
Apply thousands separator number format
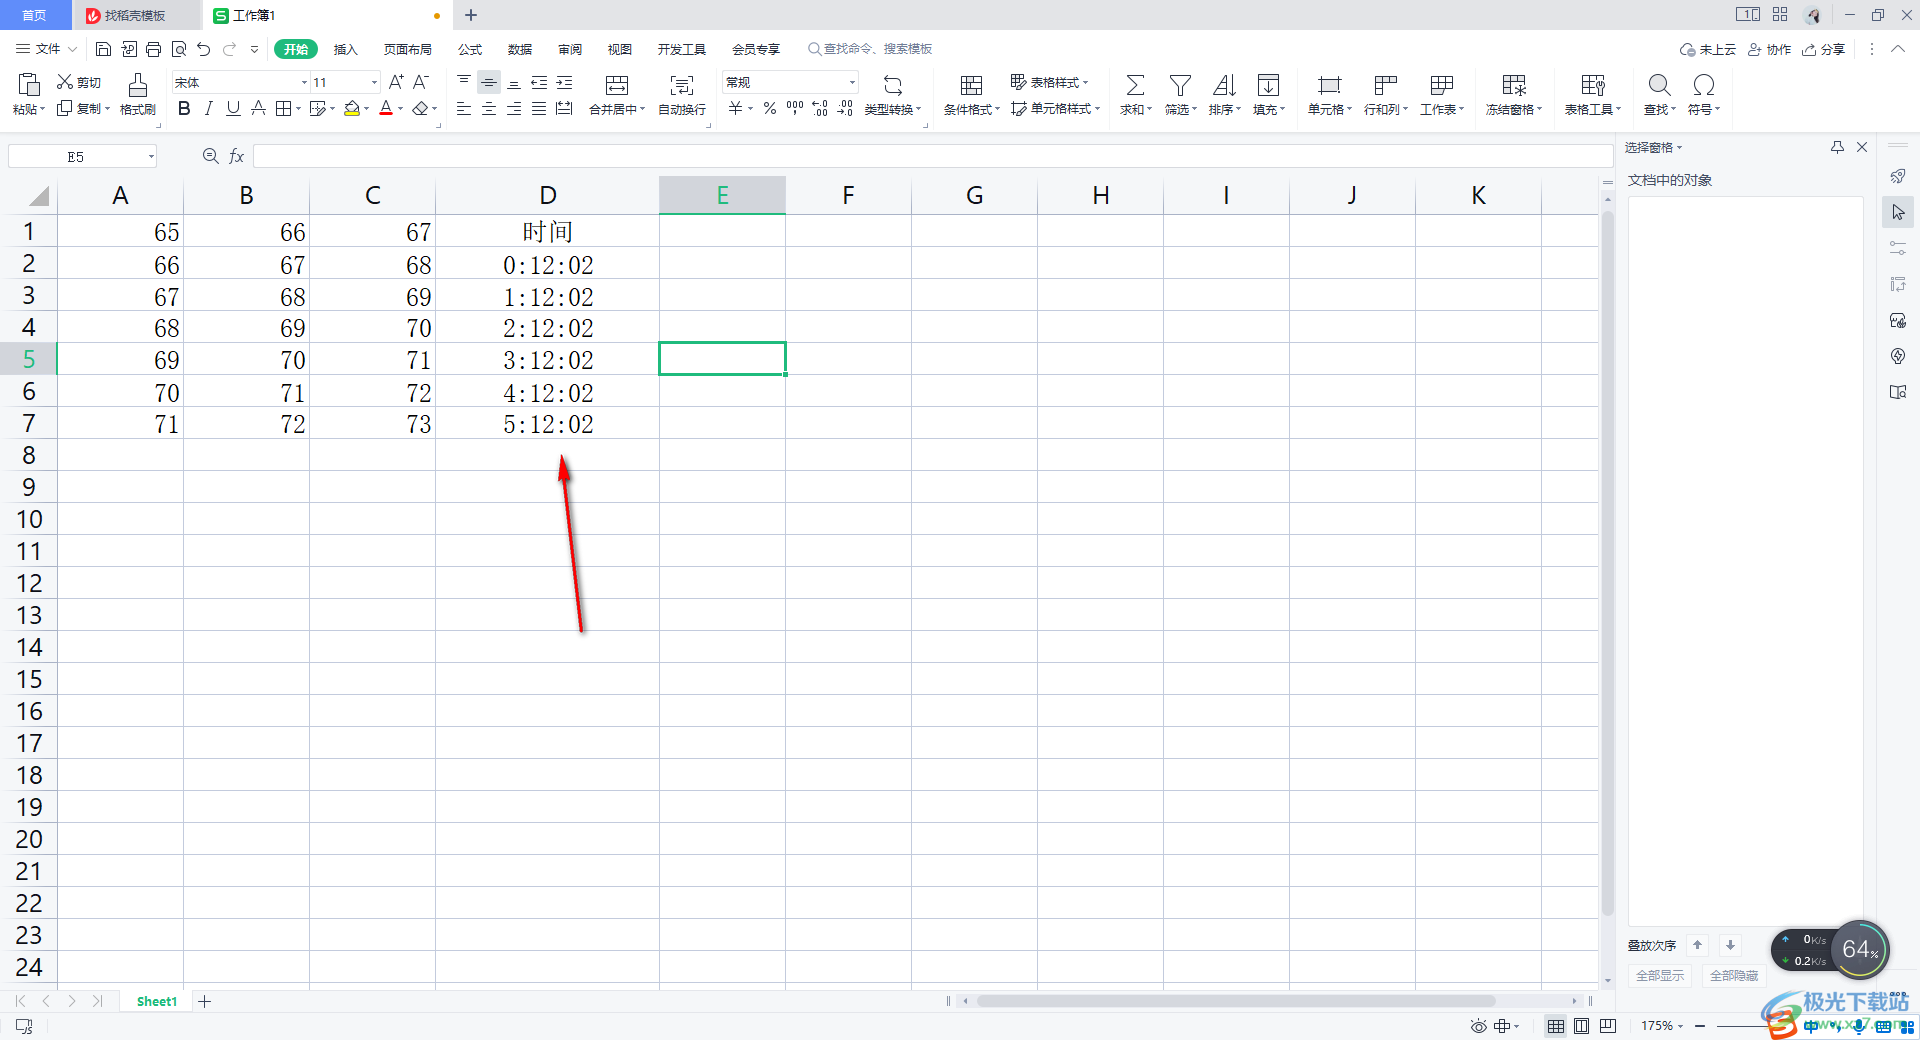795,108
